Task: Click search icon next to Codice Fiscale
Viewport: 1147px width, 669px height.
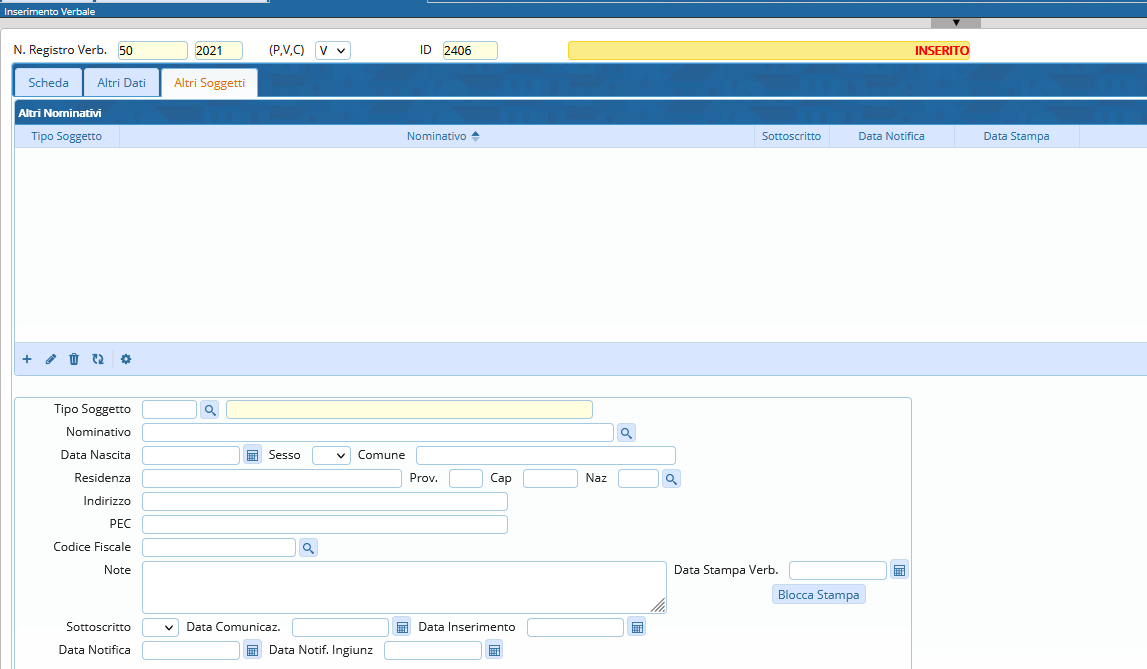Action: click(309, 547)
